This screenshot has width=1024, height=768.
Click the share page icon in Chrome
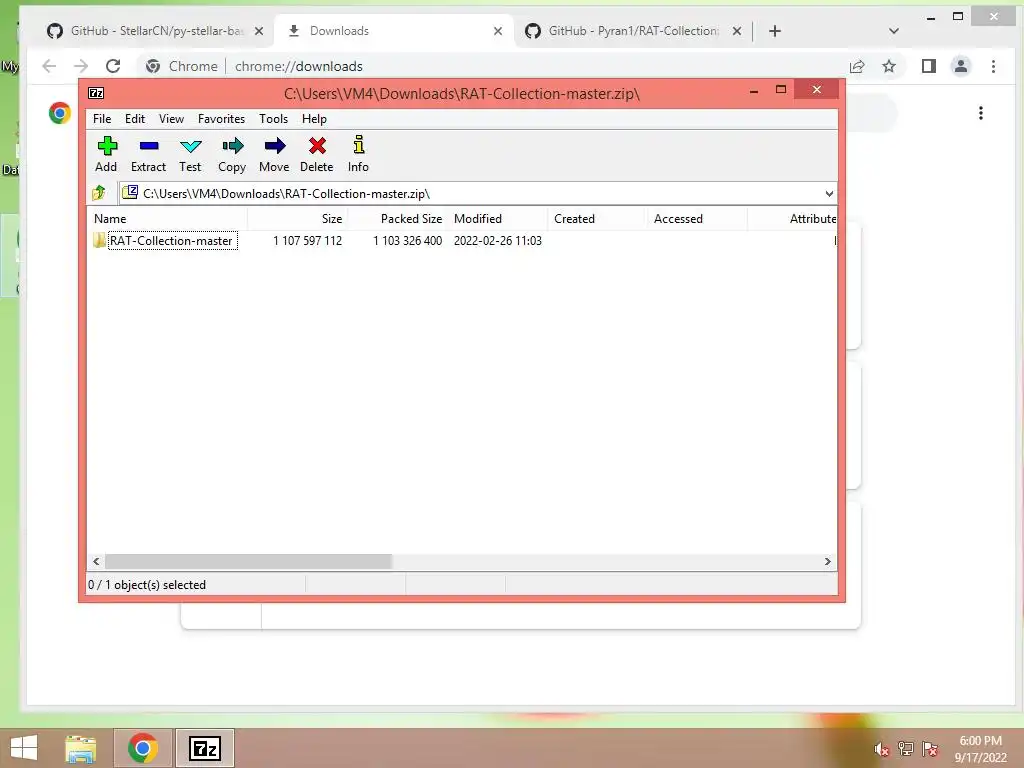point(857,66)
